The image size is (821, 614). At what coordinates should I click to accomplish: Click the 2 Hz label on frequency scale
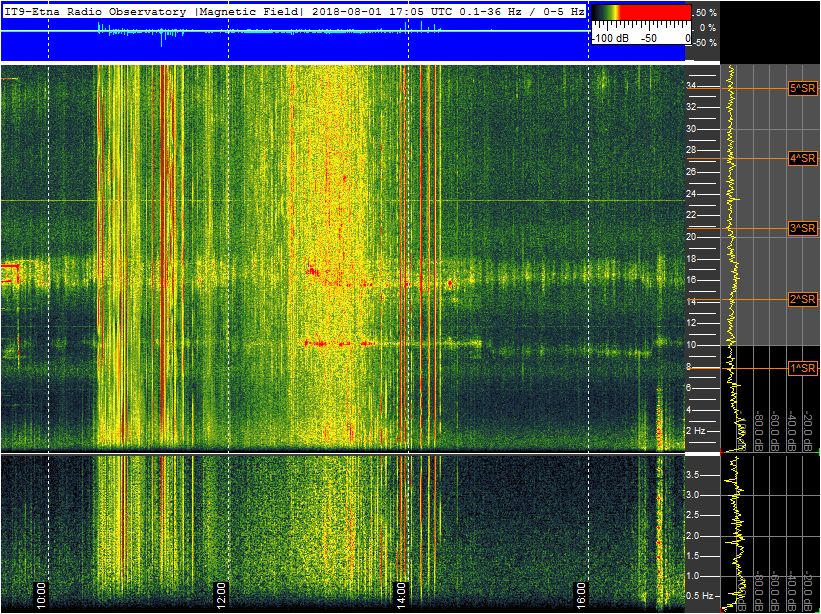click(697, 431)
